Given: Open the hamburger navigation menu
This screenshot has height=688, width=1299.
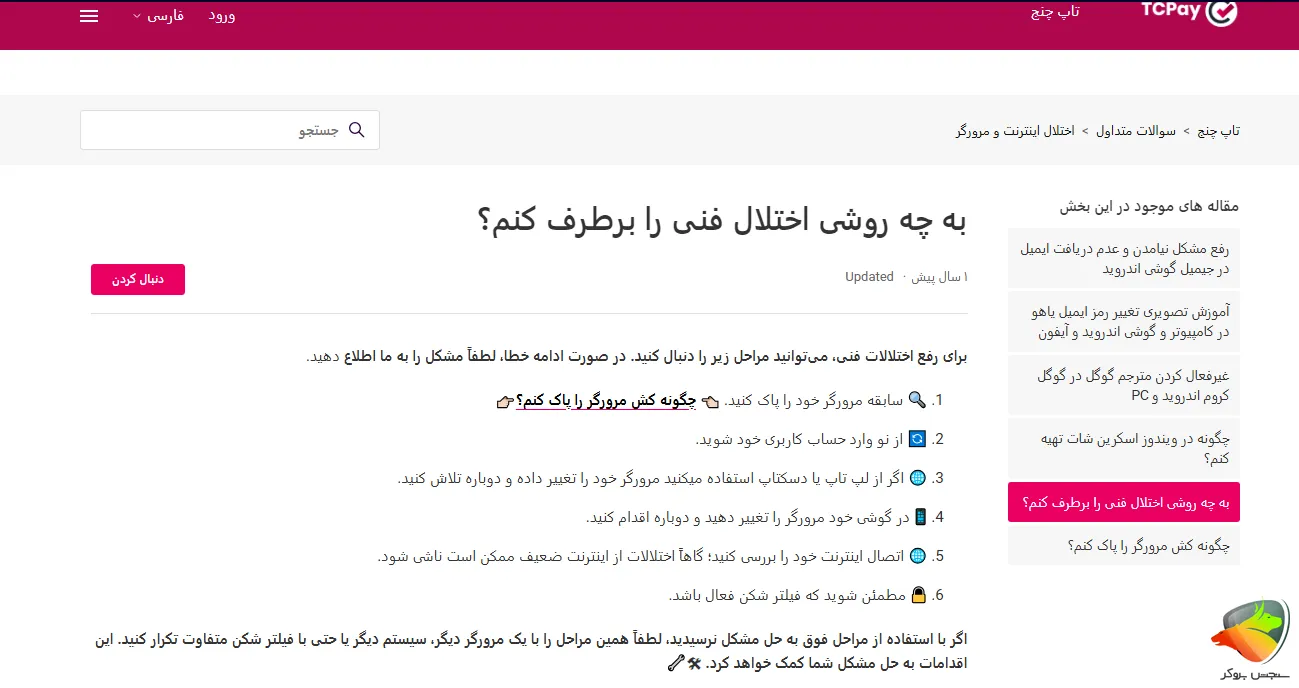Looking at the screenshot, I should pyautogui.click(x=88, y=16).
